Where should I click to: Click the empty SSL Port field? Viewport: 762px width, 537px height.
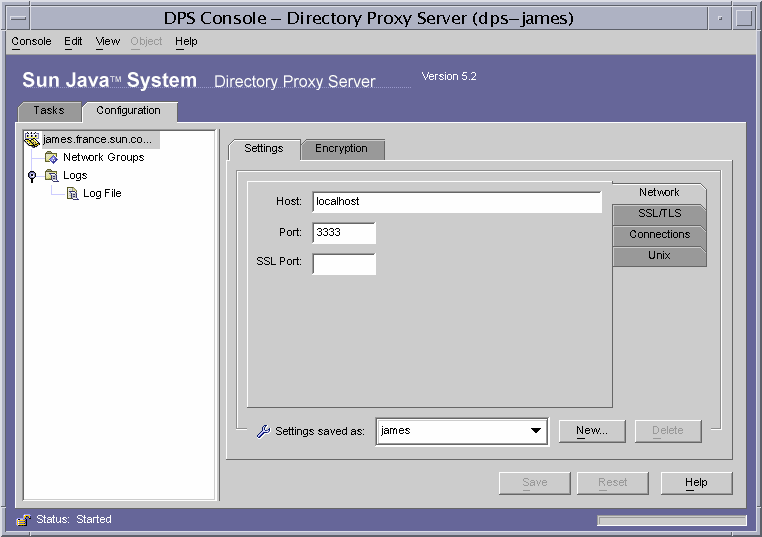tap(344, 264)
